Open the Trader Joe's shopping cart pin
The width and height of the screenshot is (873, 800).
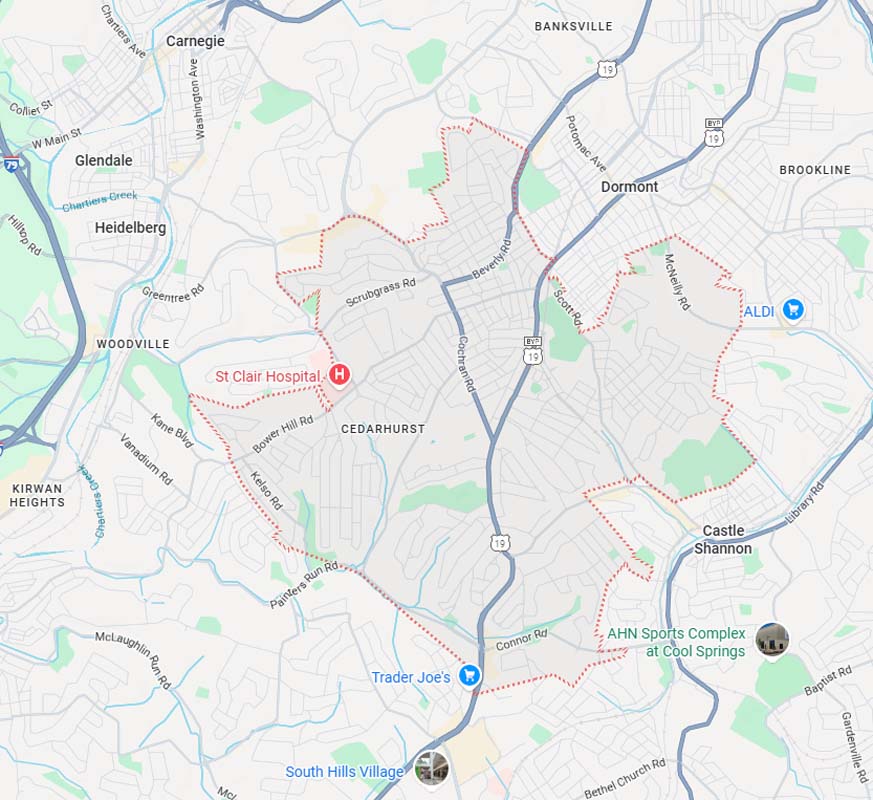coord(469,676)
